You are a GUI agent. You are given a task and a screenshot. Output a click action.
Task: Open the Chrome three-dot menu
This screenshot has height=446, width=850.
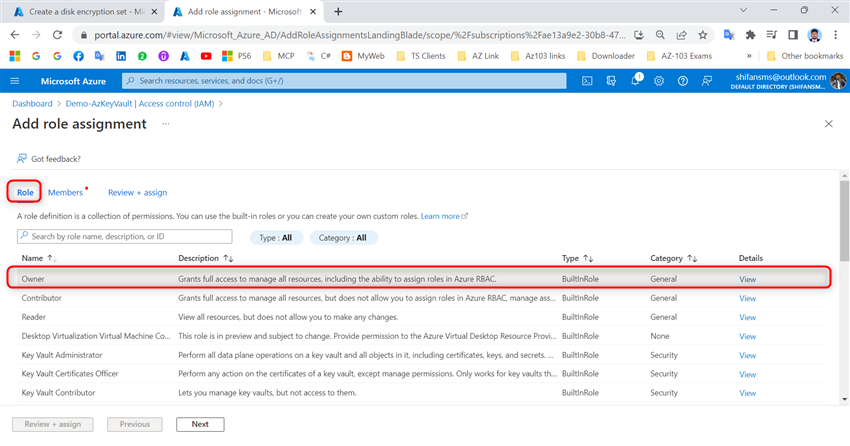[x=835, y=35]
